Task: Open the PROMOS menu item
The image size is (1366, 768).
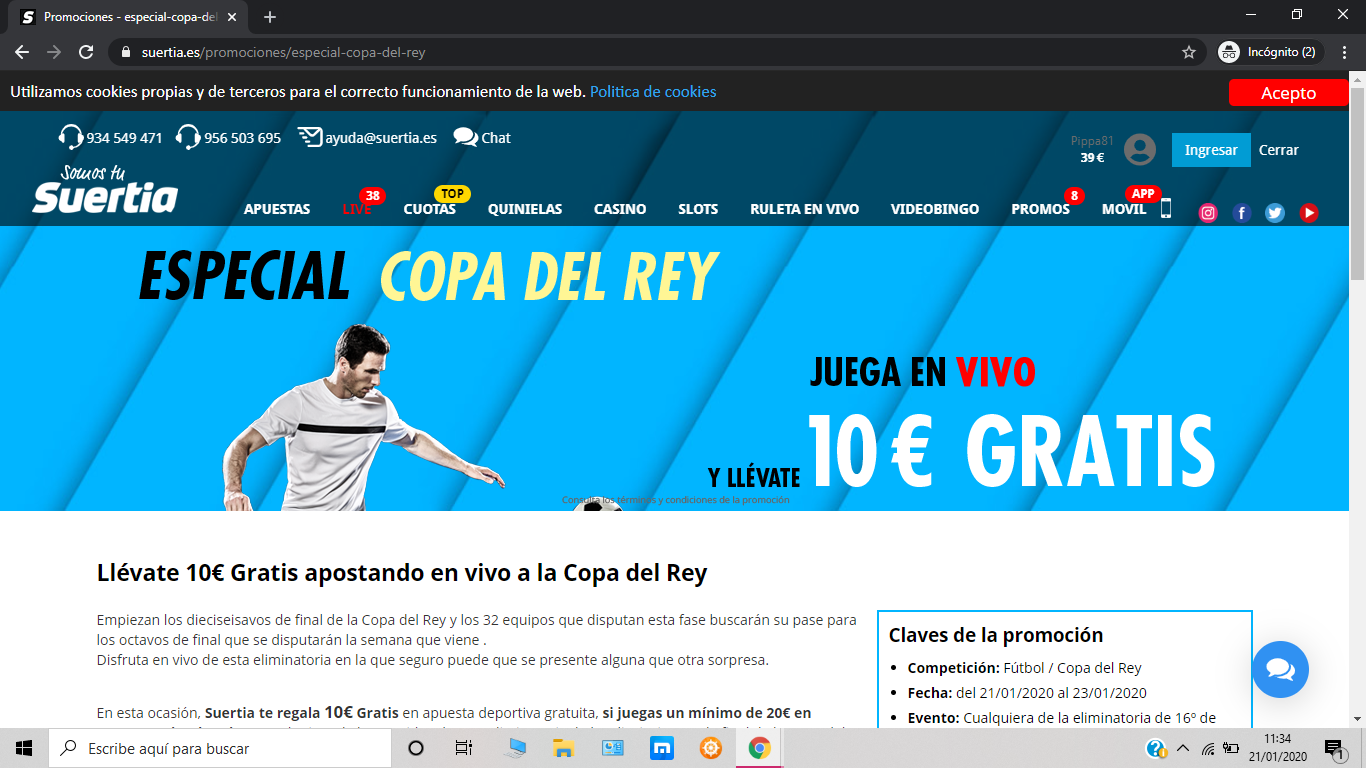Action: 1040,209
